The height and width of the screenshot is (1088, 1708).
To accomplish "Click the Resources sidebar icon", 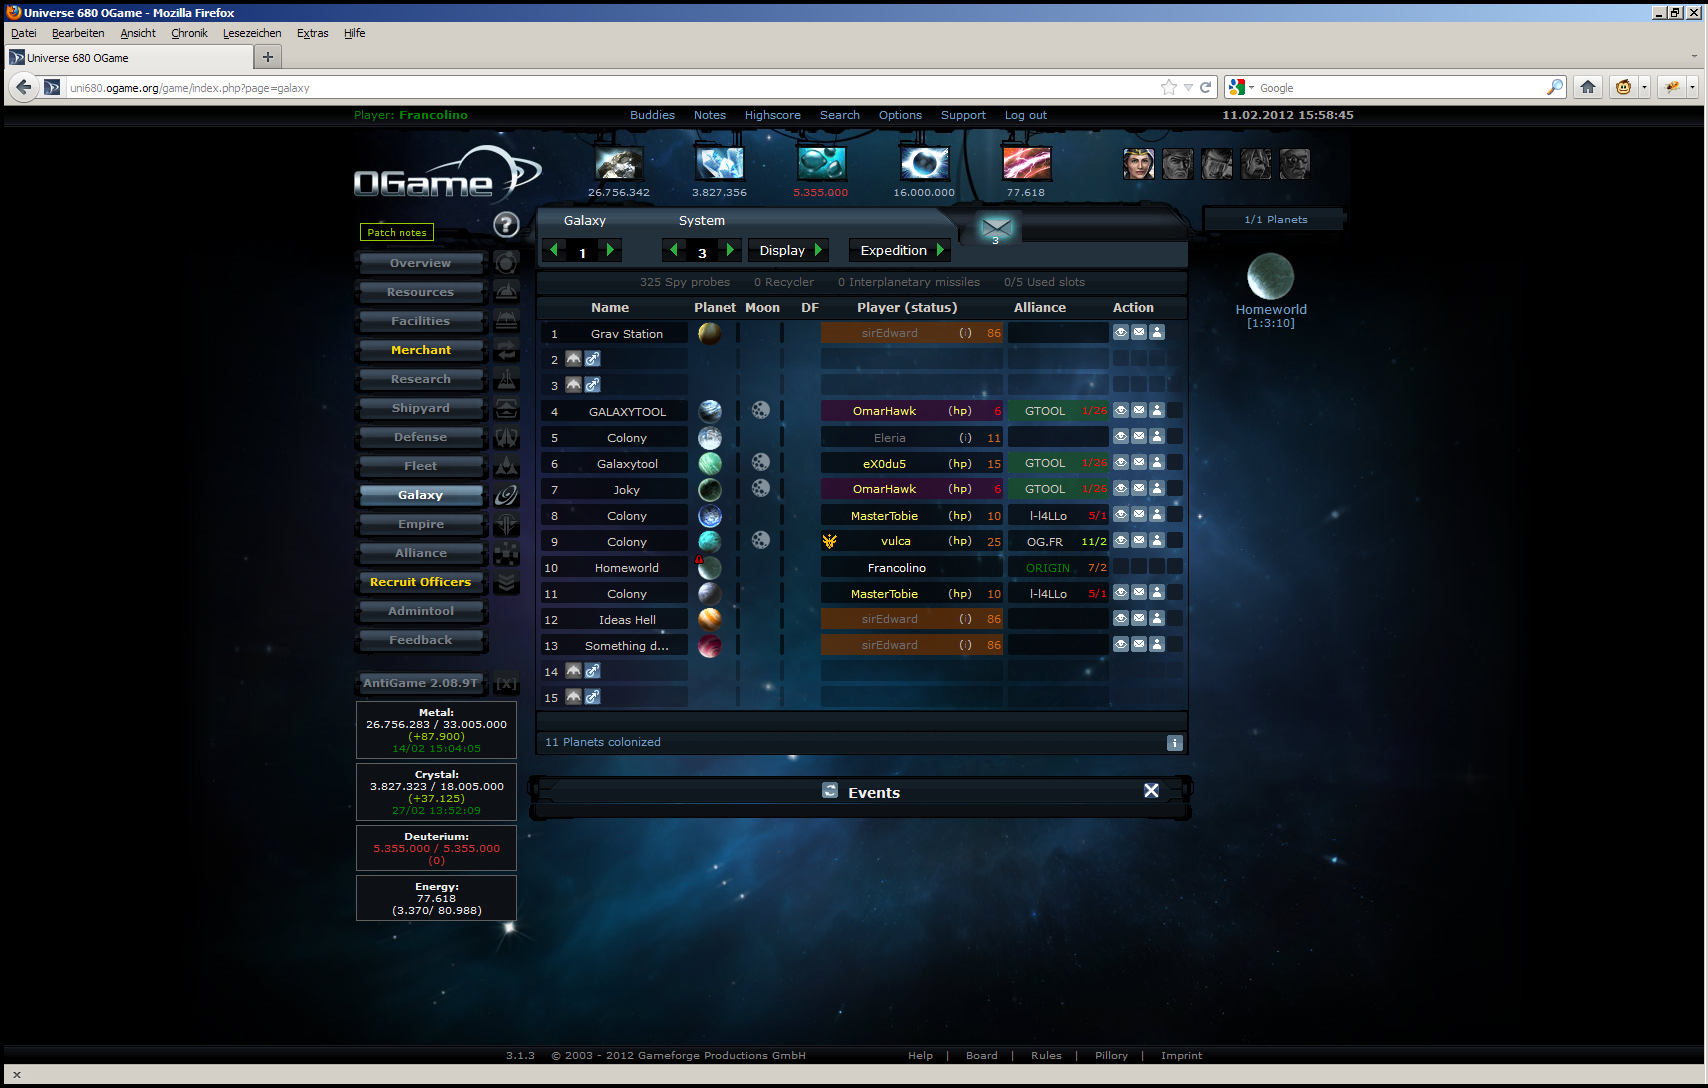I will (x=507, y=292).
